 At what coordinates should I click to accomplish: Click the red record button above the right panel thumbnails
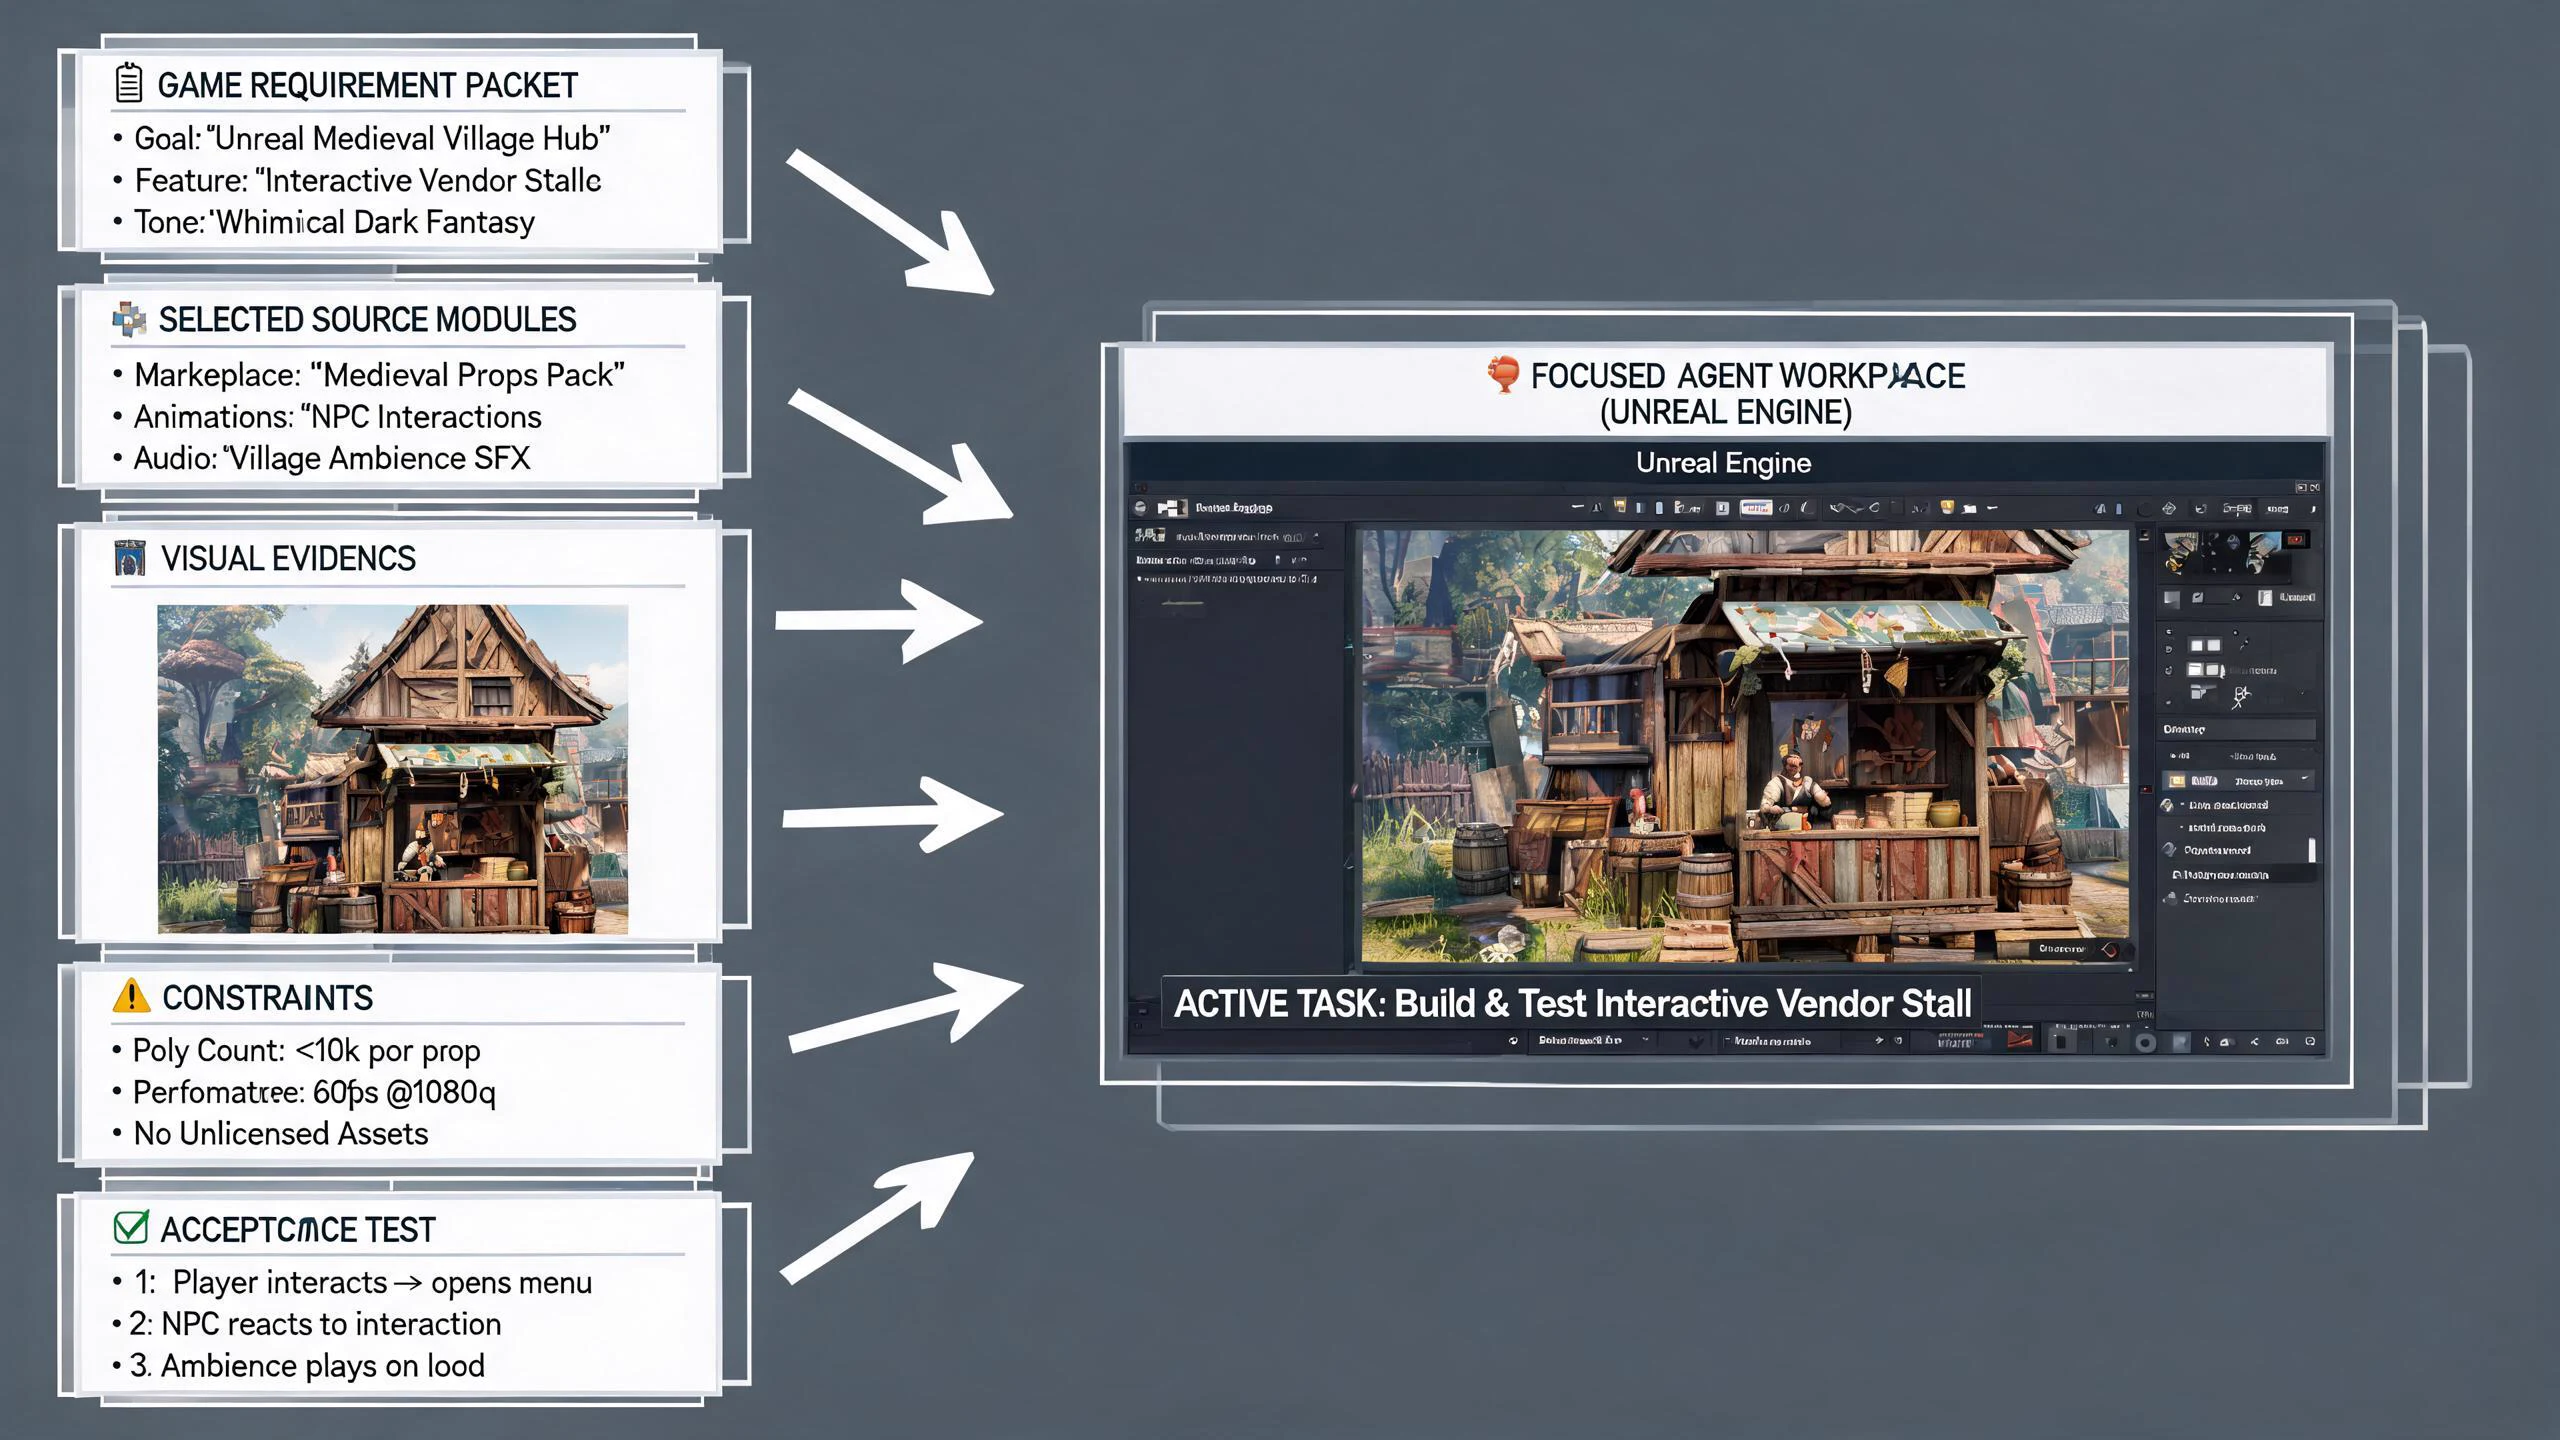(2295, 540)
